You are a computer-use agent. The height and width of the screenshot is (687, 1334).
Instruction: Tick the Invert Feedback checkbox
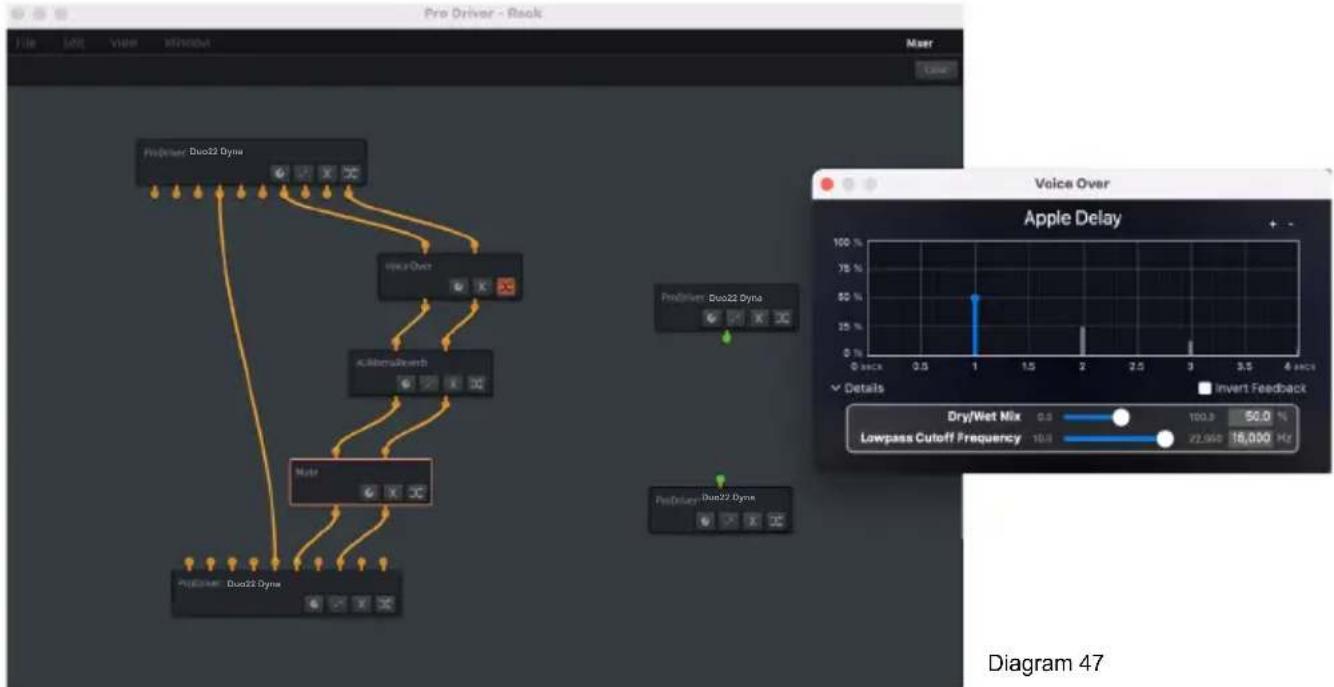[x=1205, y=388]
